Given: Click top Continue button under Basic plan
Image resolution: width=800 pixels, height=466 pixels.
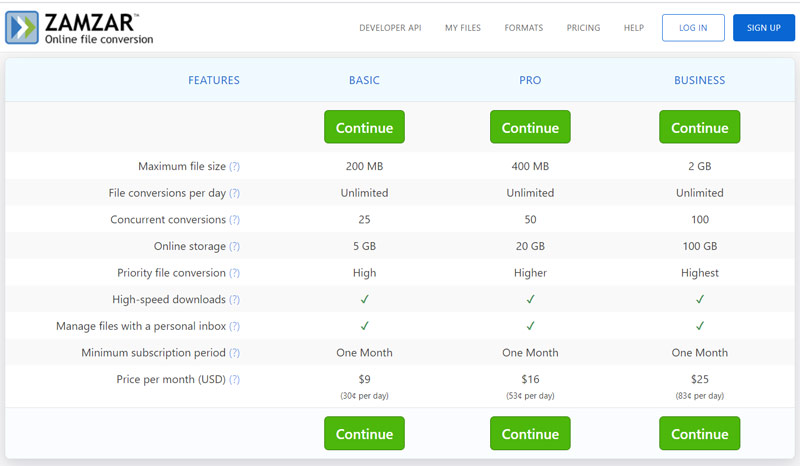Looking at the screenshot, I should click(x=364, y=128).
